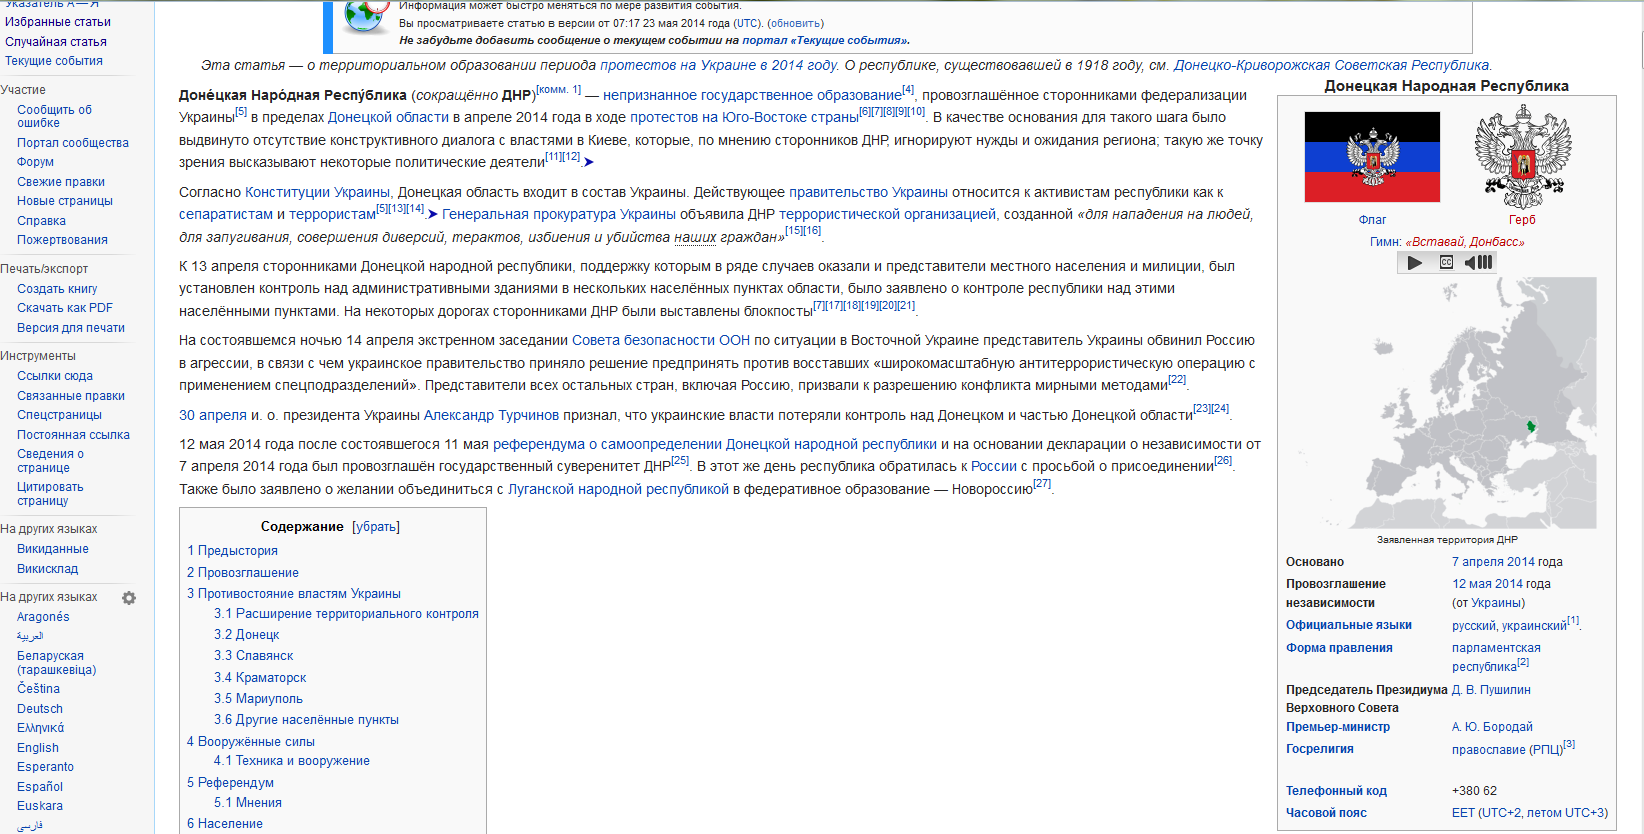Viewport: 1644px width, 834px height.
Task: Jump to subsection 3.2 Донецк
Action: point(246,635)
